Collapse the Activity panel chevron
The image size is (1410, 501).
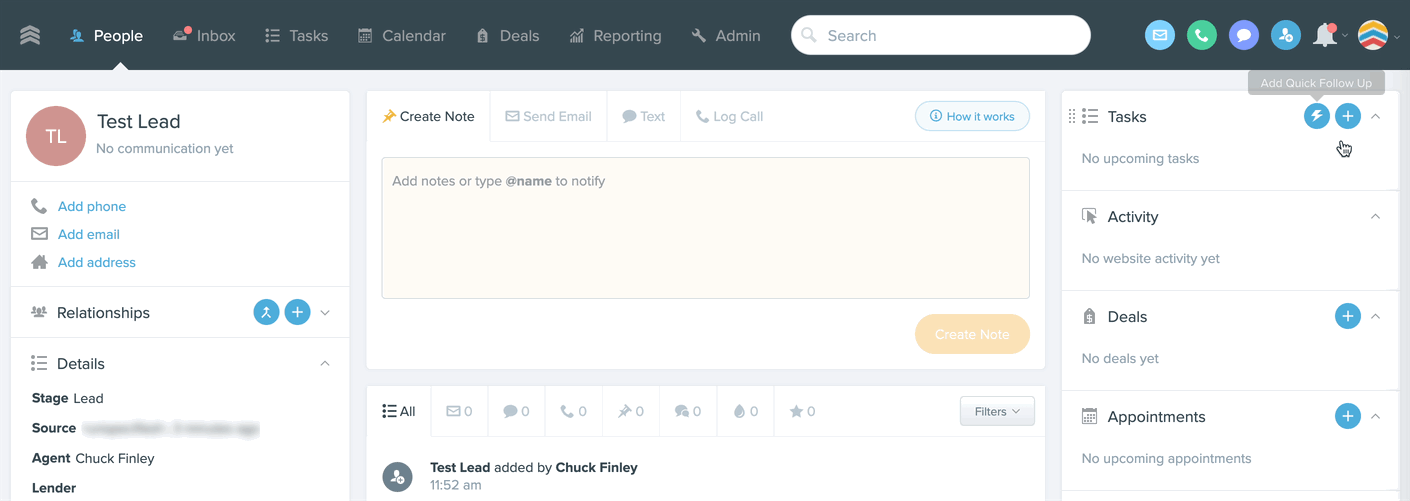coord(1376,217)
